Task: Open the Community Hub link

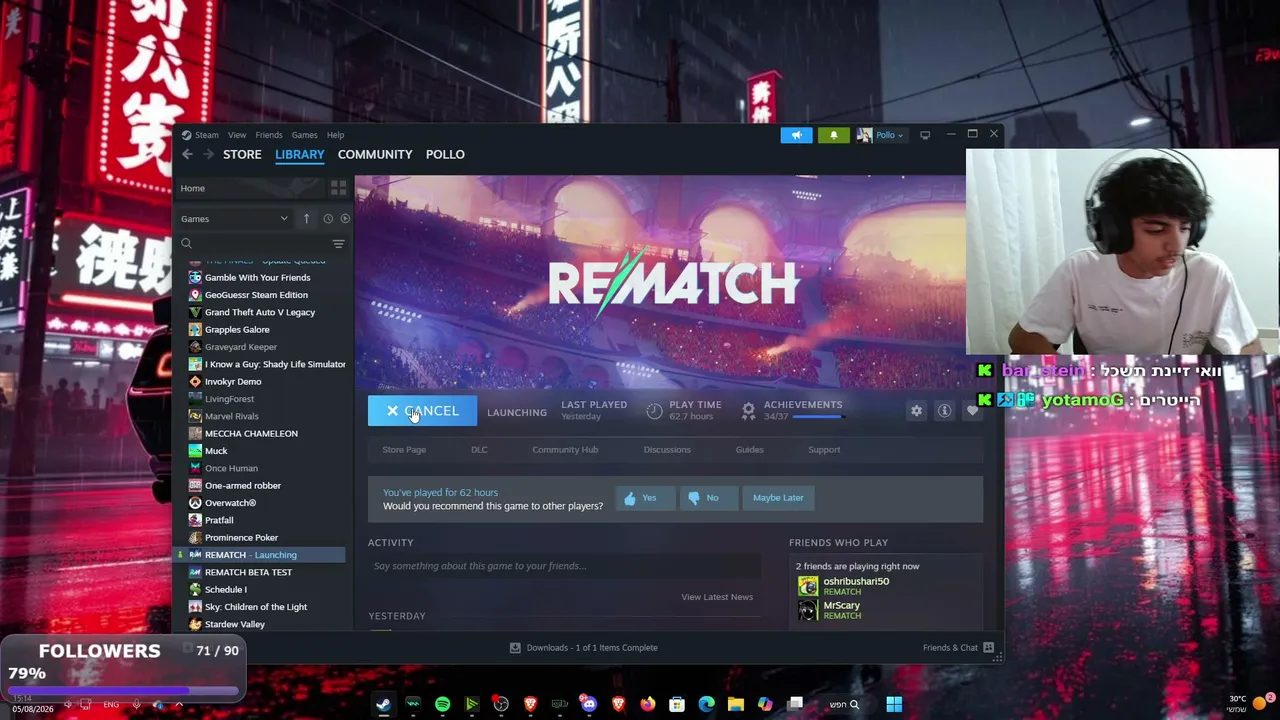Action: point(565,450)
